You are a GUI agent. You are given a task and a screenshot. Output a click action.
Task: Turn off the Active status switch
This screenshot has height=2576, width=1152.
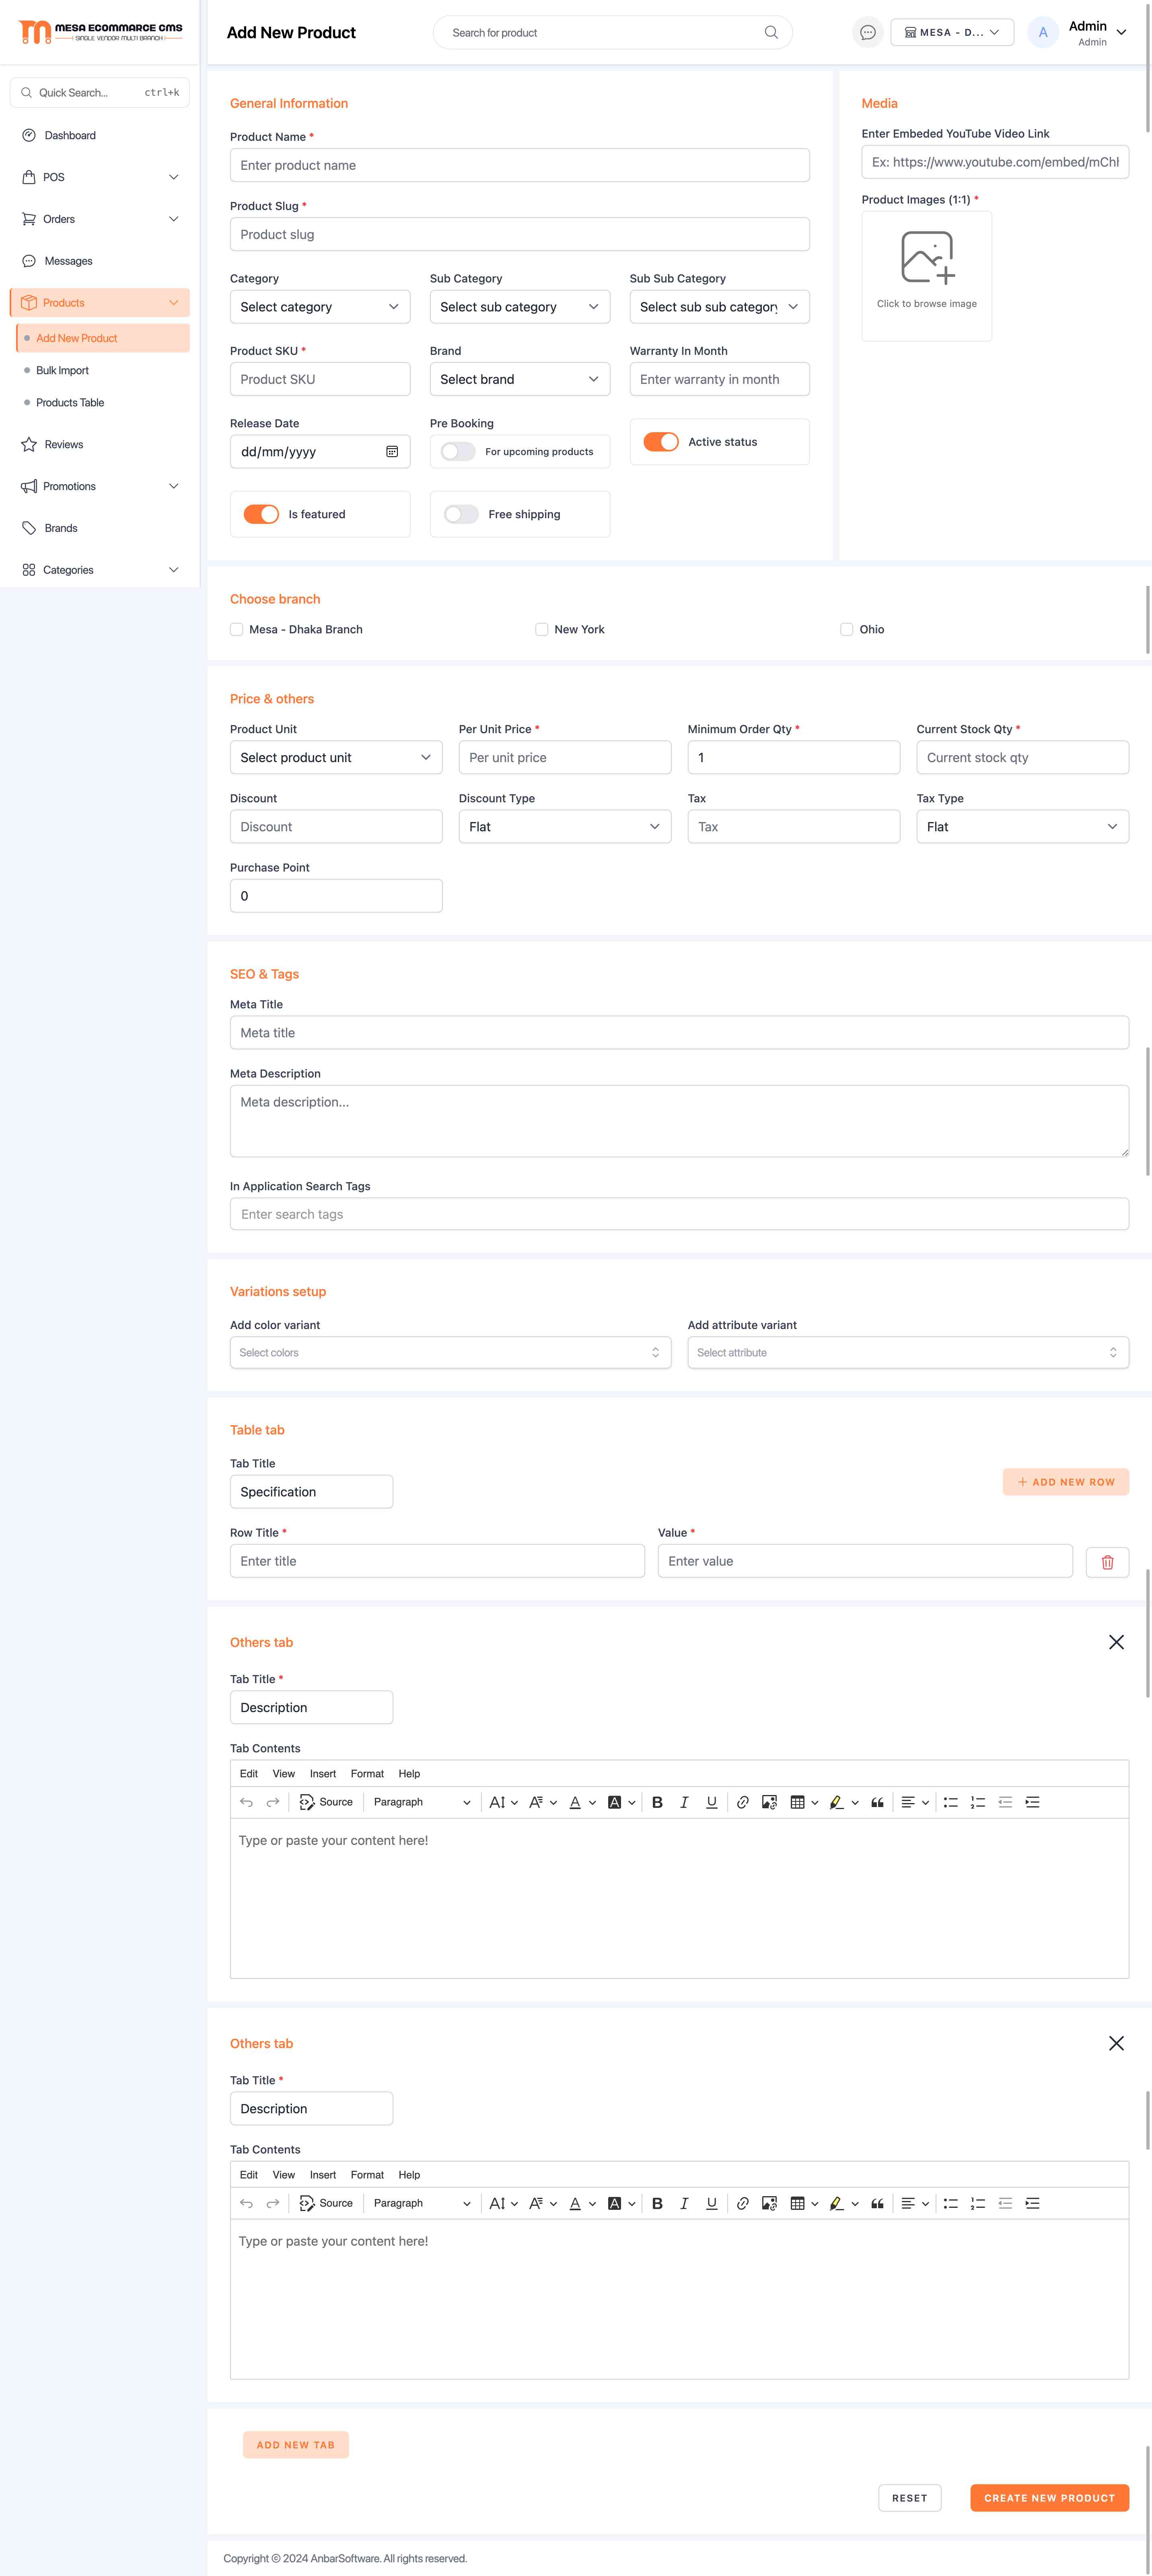pos(661,442)
